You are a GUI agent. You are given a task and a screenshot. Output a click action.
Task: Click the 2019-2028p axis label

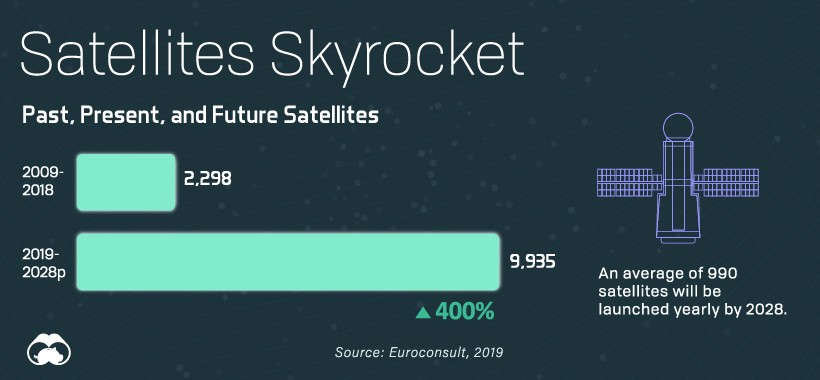point(44,263)
